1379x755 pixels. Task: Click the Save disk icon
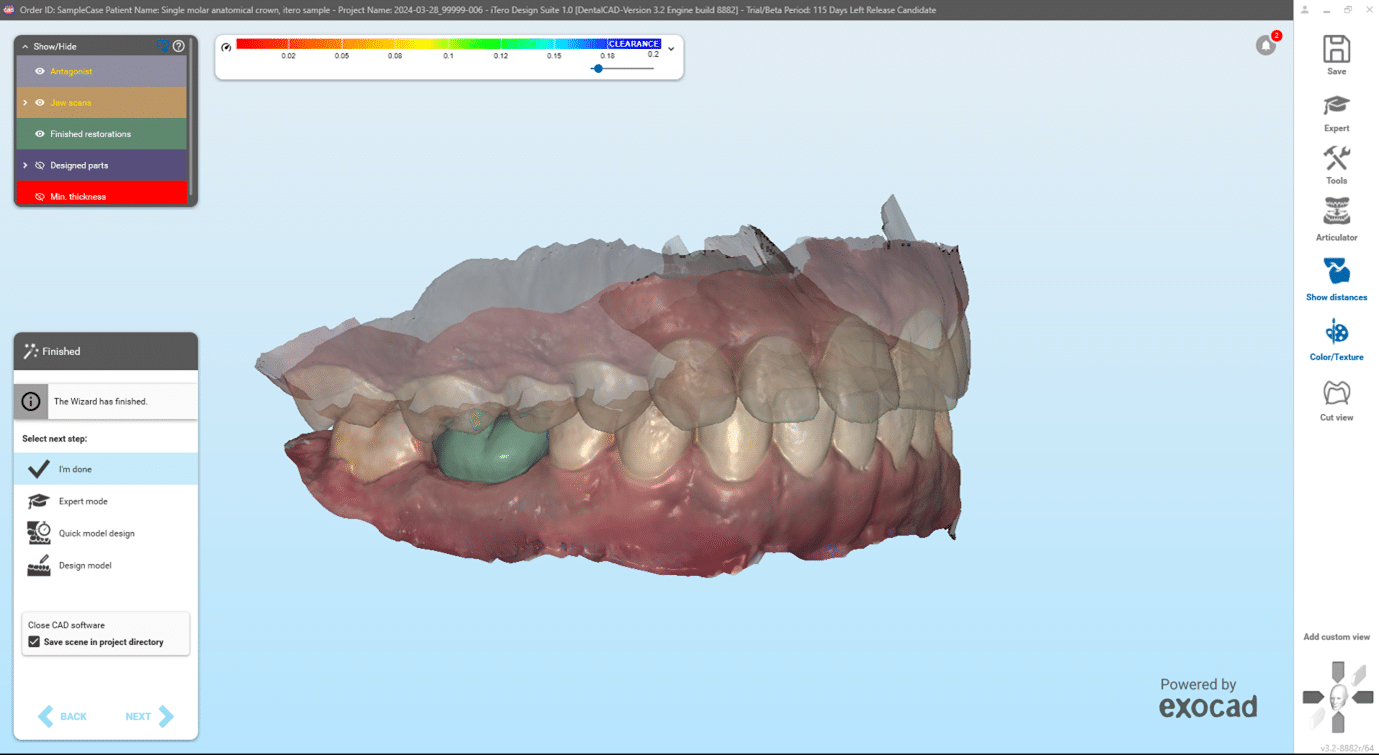pos(1336,49)
